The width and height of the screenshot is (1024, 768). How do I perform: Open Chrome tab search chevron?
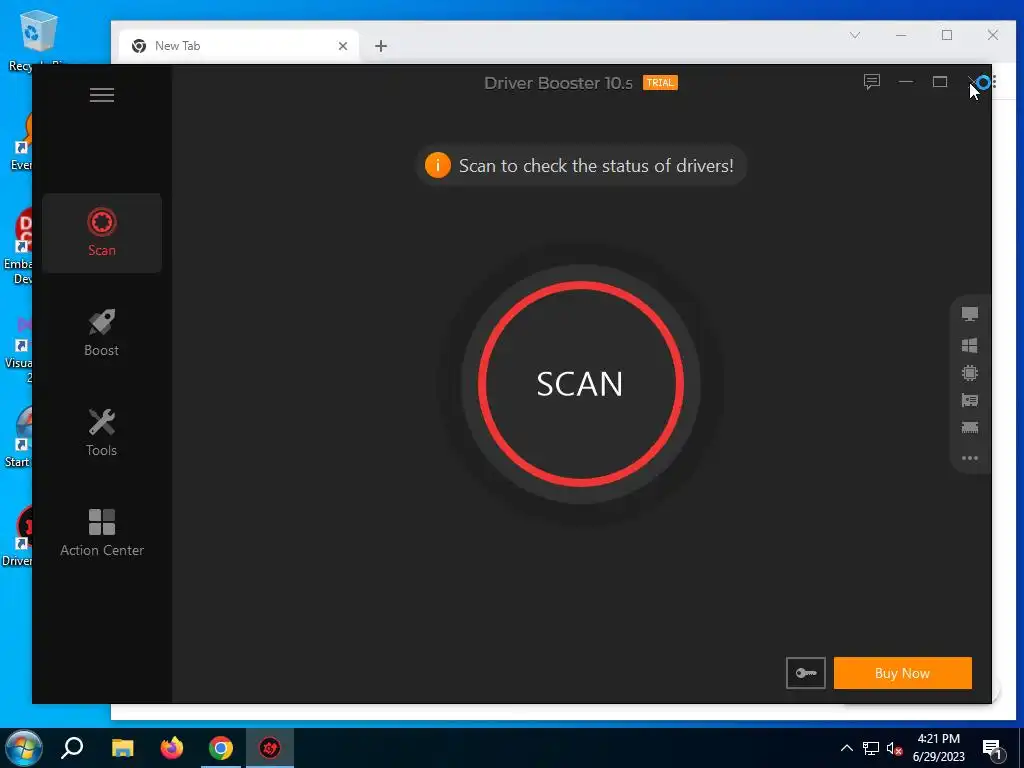coord(855,35)
